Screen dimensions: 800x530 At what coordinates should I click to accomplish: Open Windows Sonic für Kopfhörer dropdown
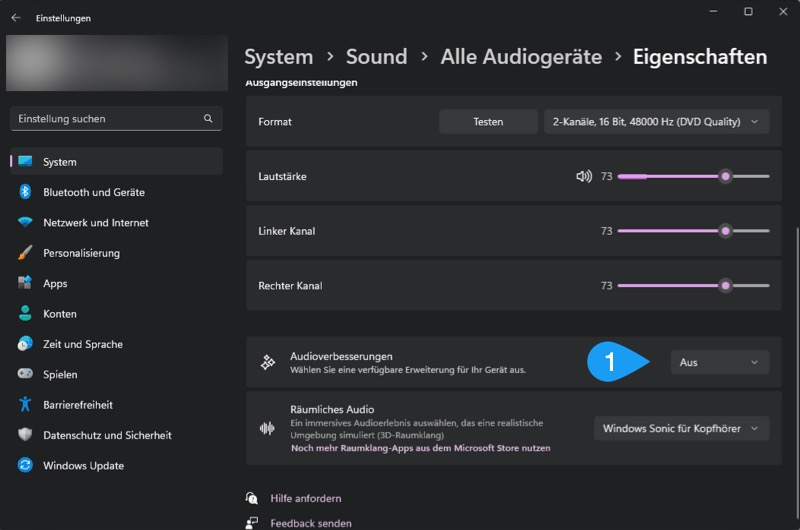681,428
